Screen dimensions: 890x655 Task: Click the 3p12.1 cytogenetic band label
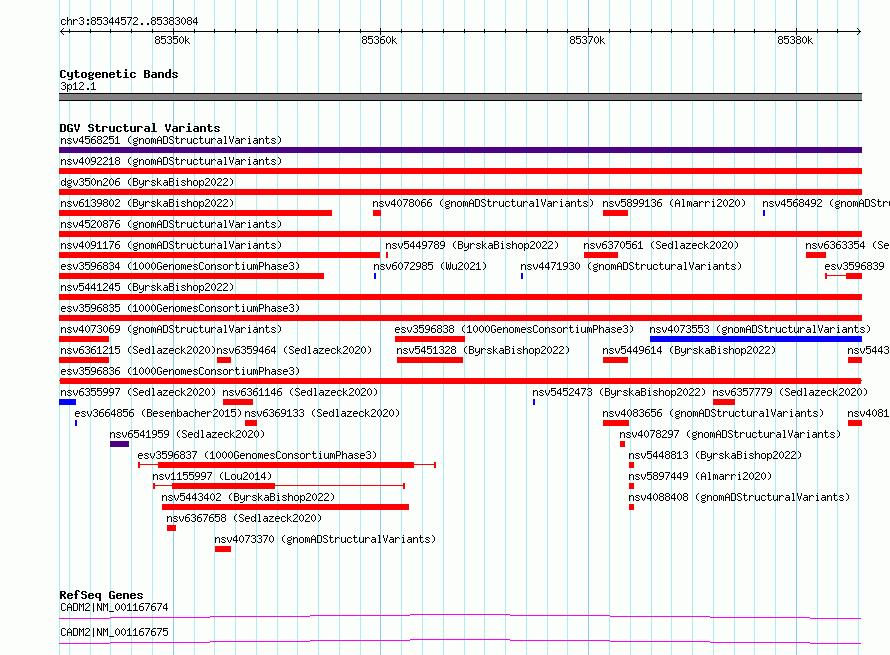tap(78, 86)
